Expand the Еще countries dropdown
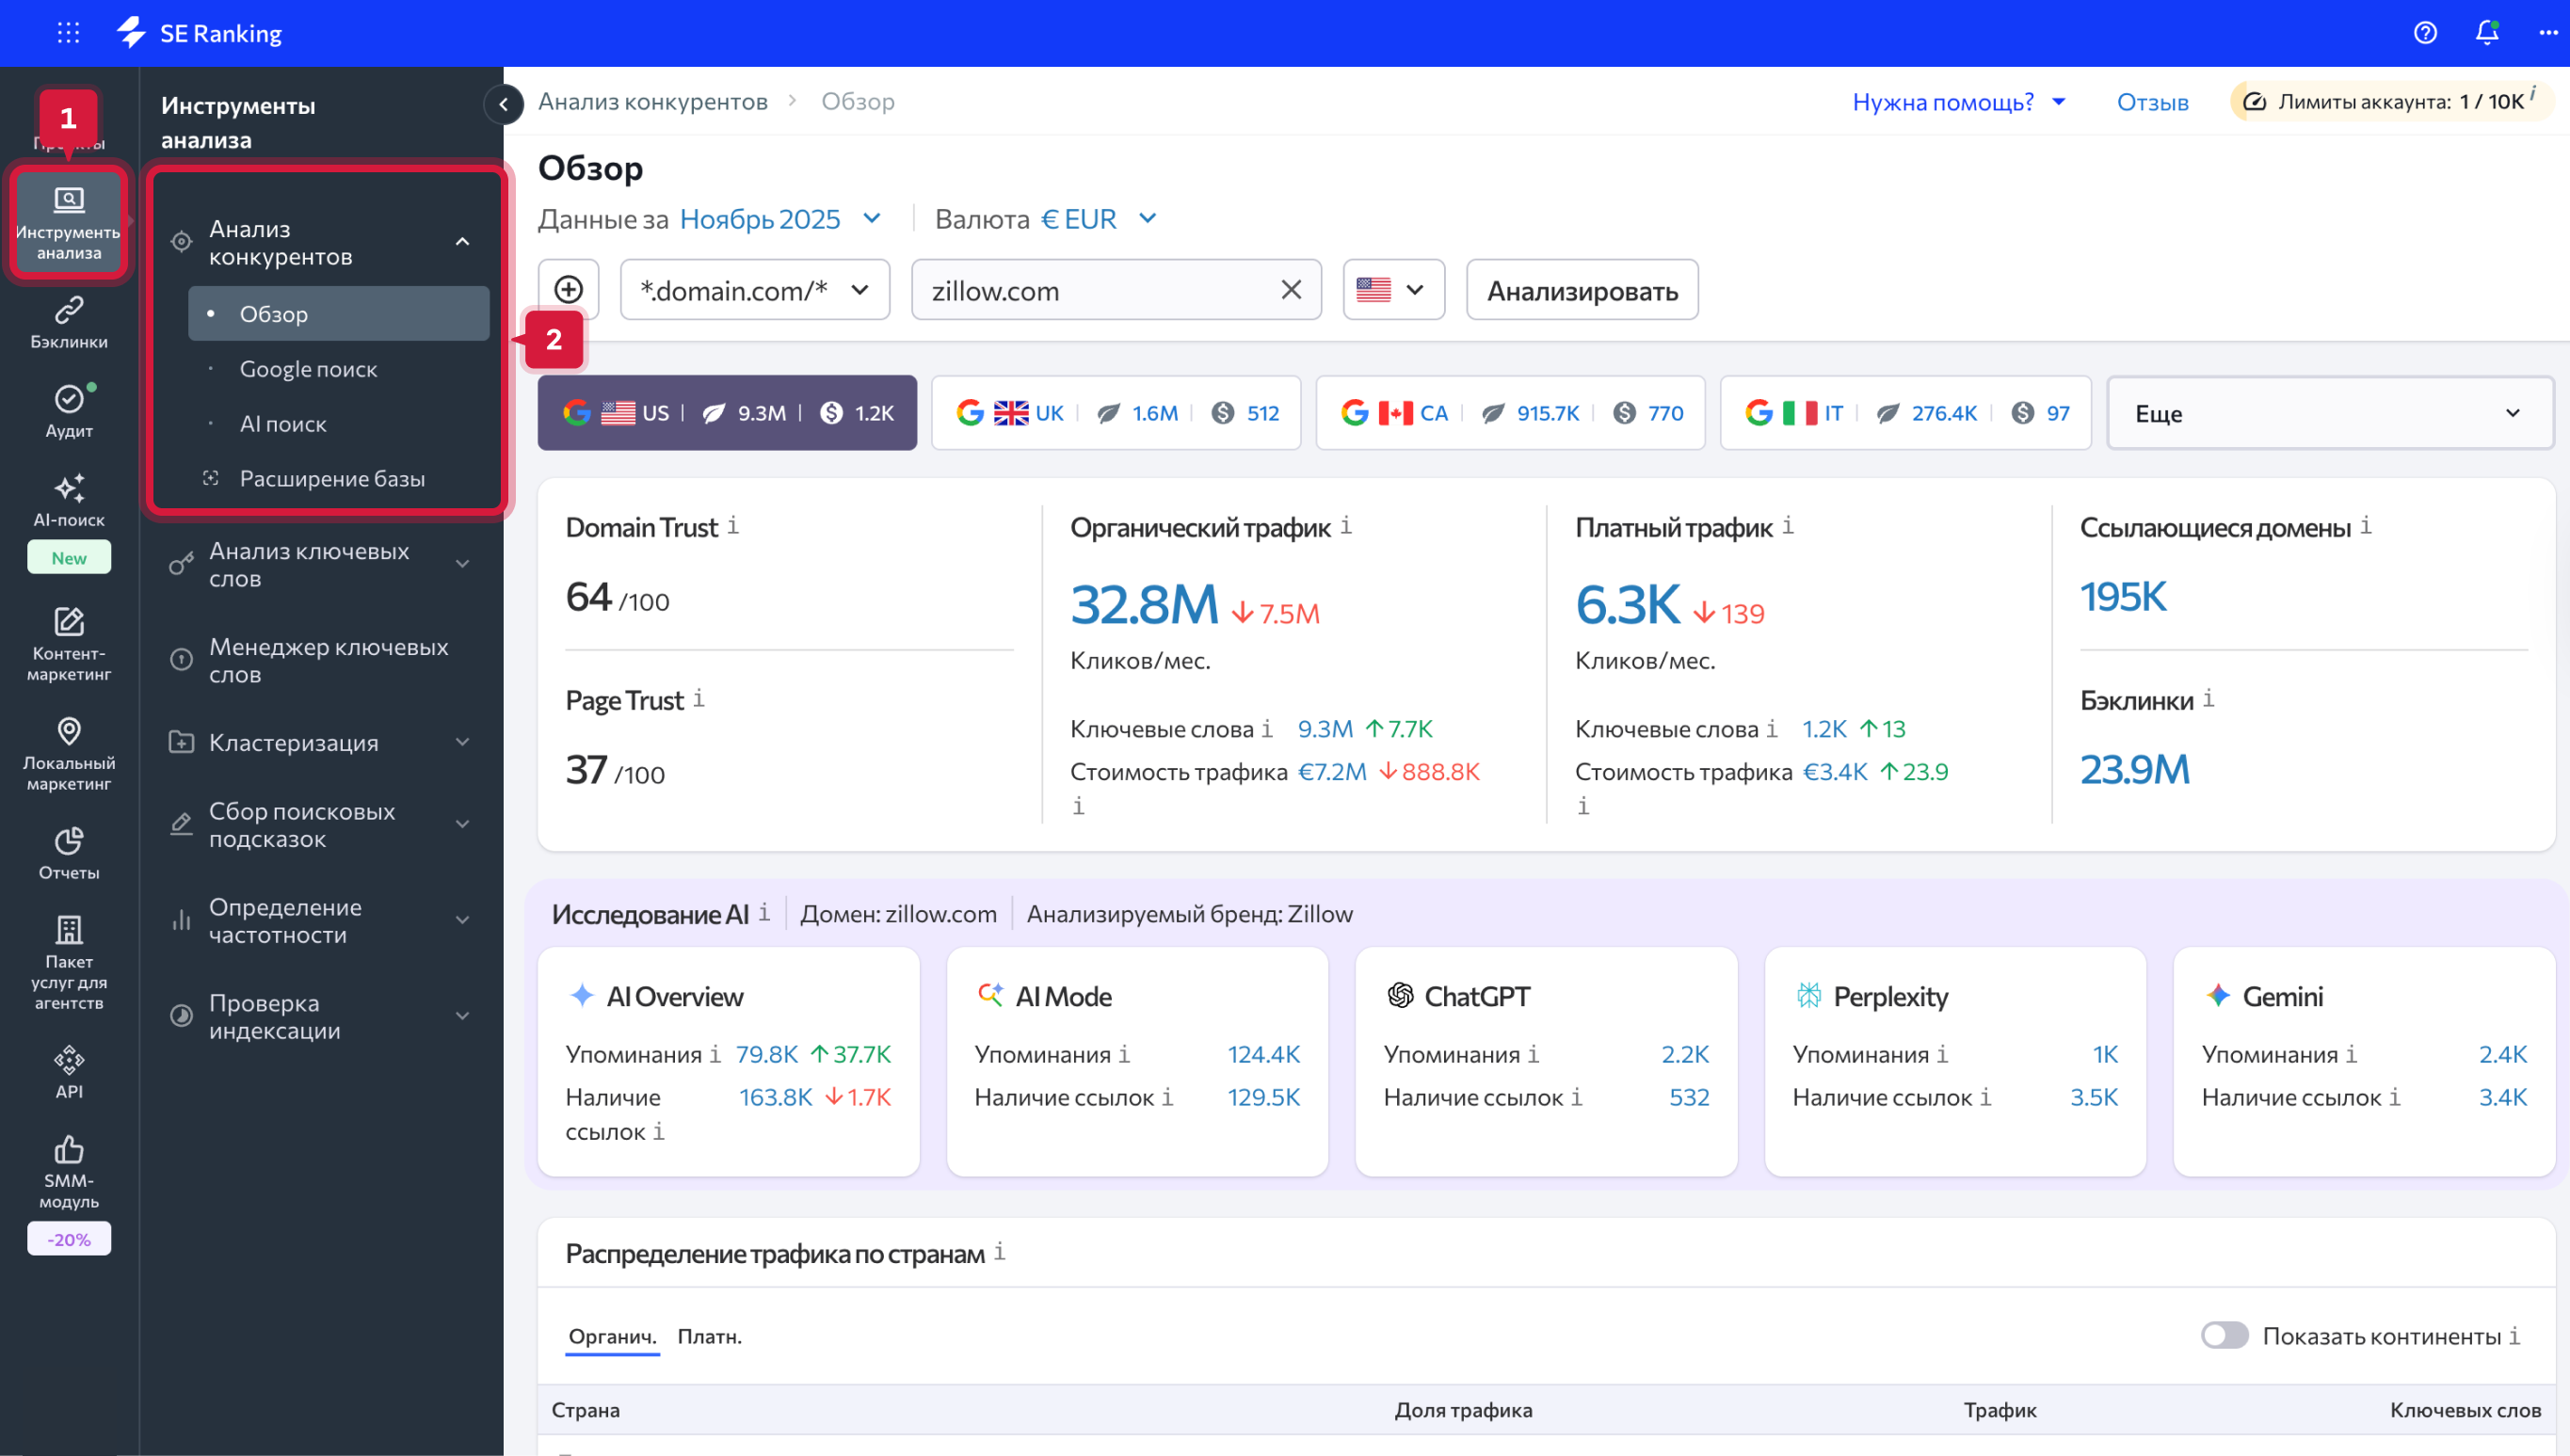 click(2328, 413)
